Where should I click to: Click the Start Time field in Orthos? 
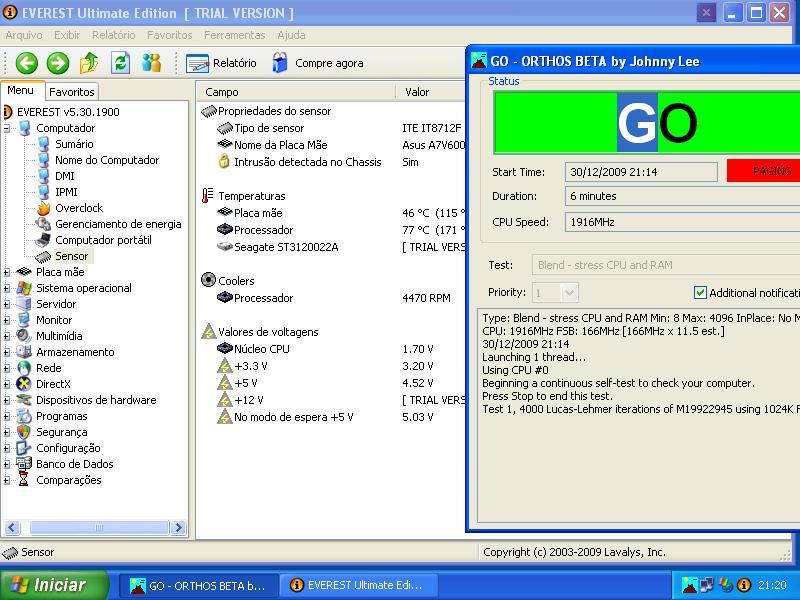641,172
